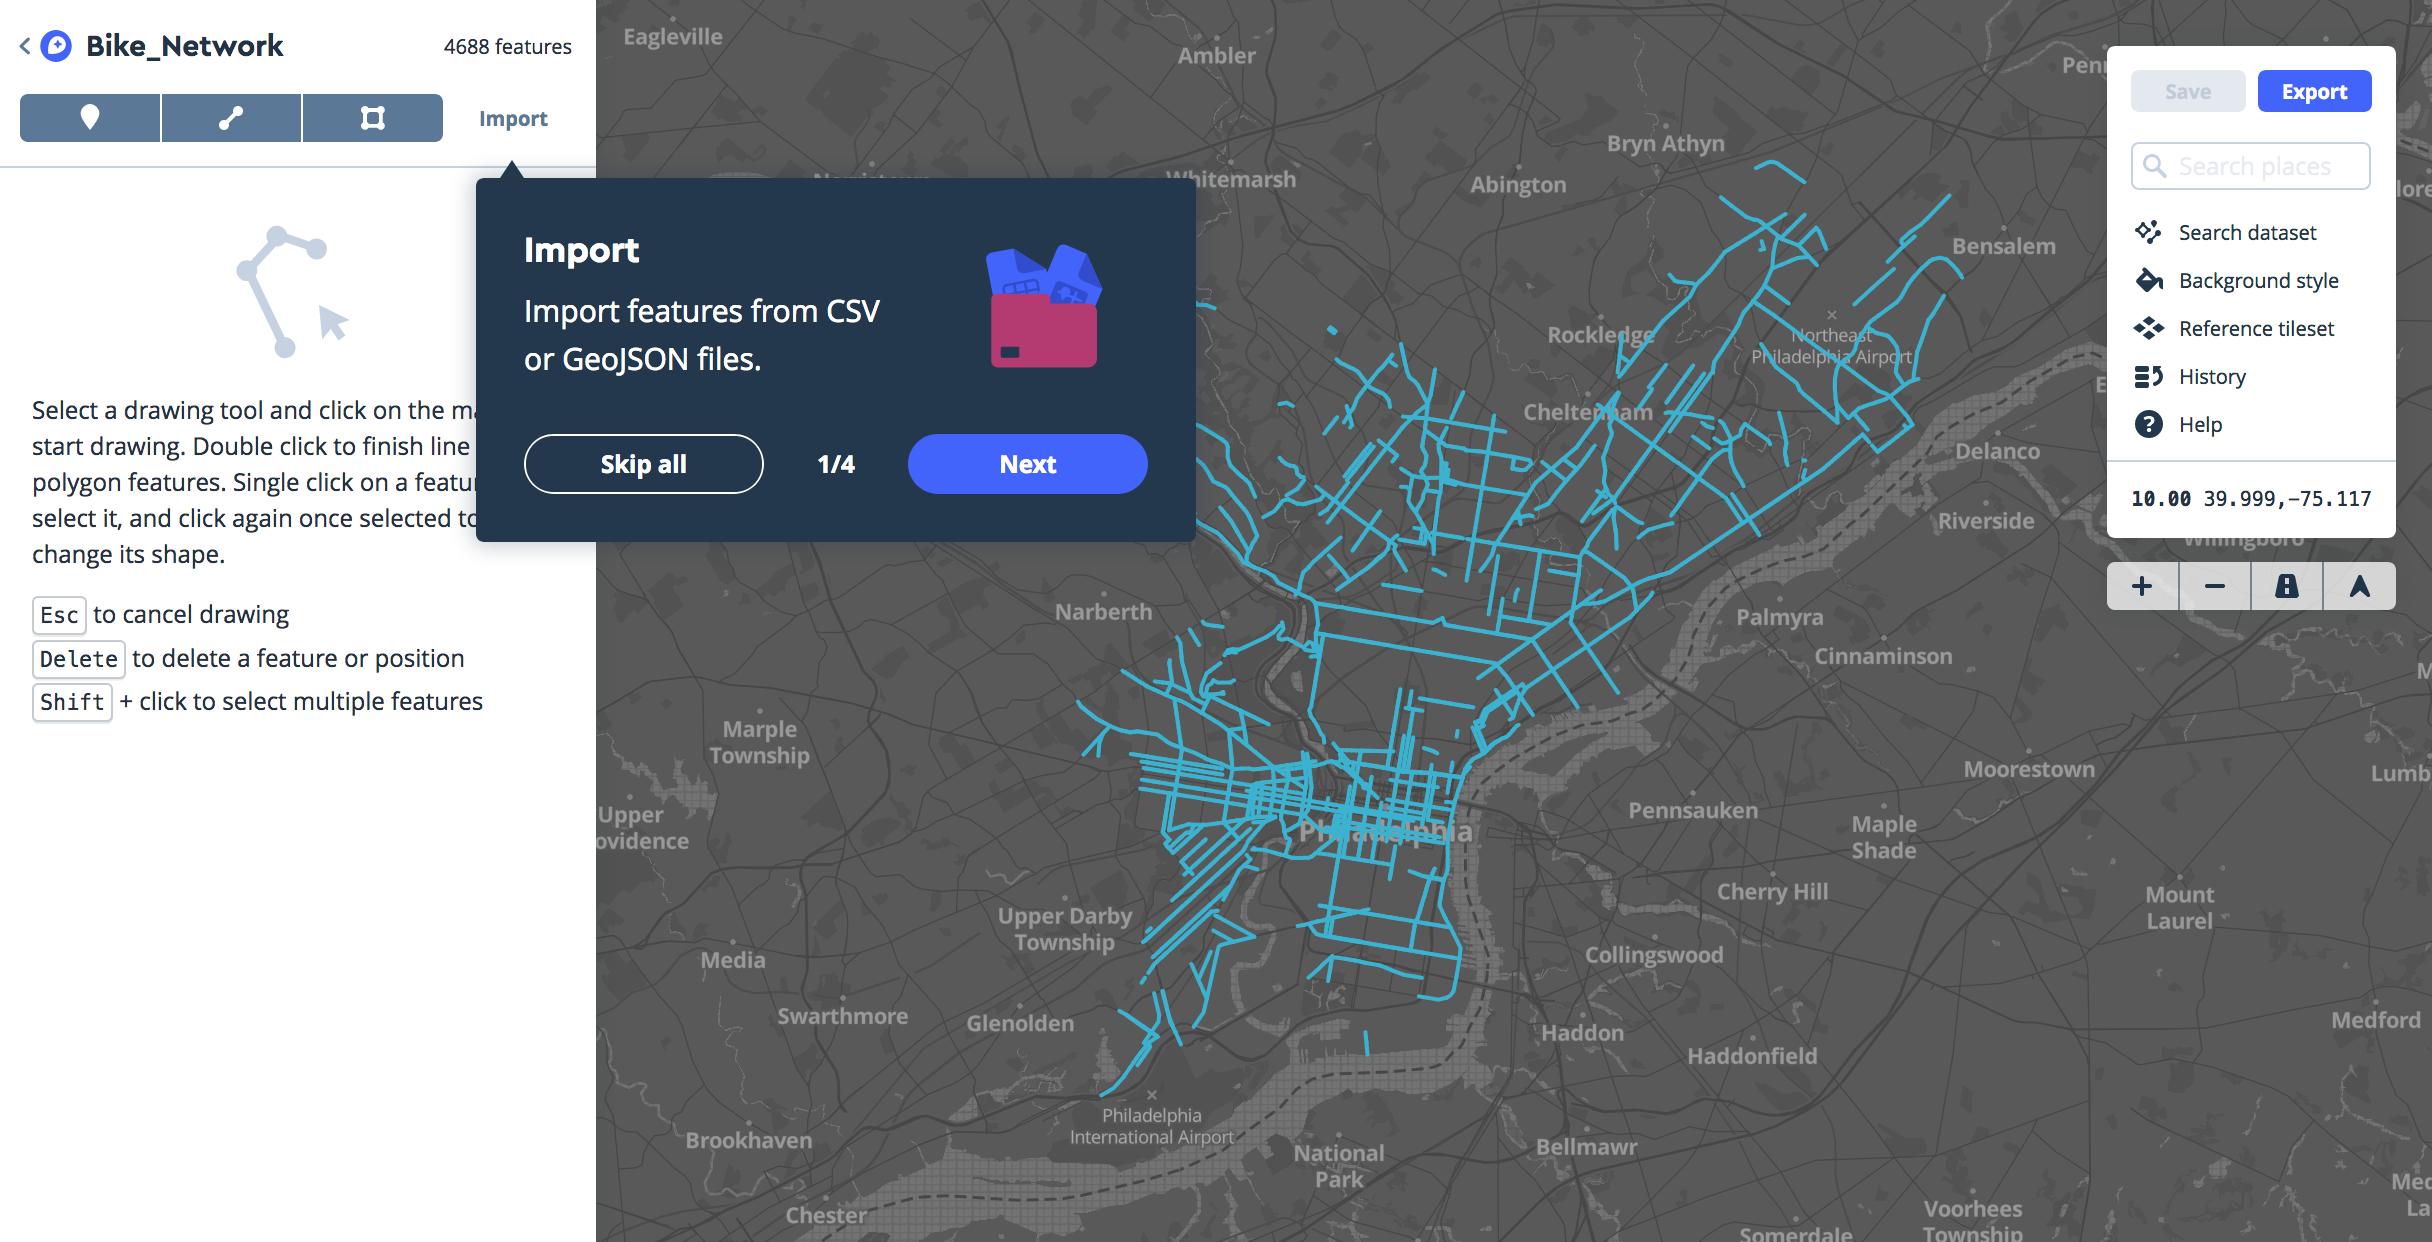Image resolution: width=2432 pixels, height=1242 pixels.
Task: Click the 4688 features count
Action: pyautogui.click(x=508, y=46)
